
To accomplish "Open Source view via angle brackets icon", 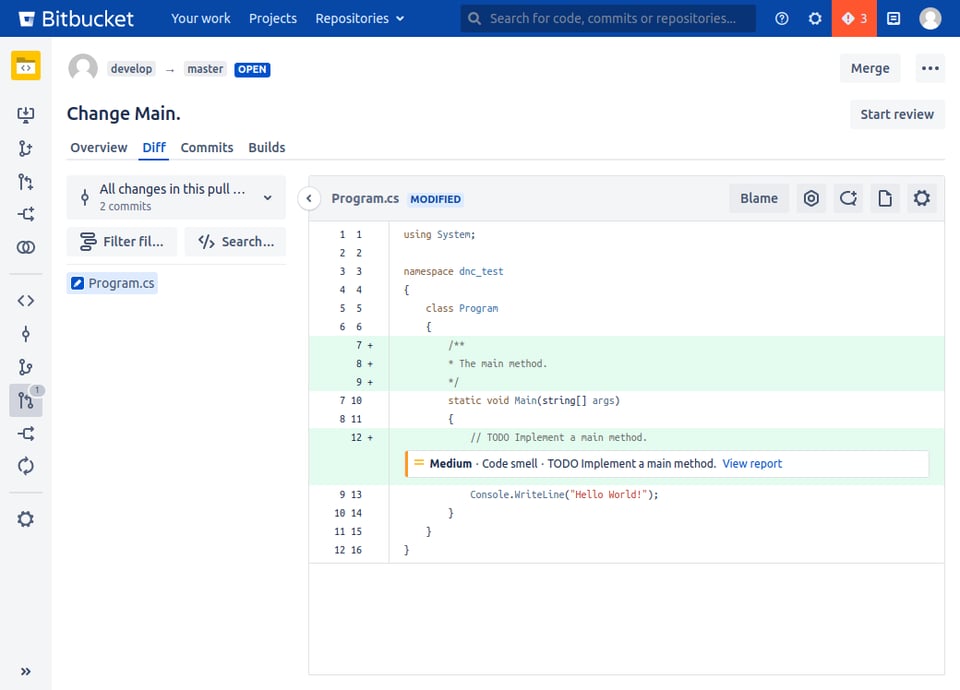I will coord(26,301).
